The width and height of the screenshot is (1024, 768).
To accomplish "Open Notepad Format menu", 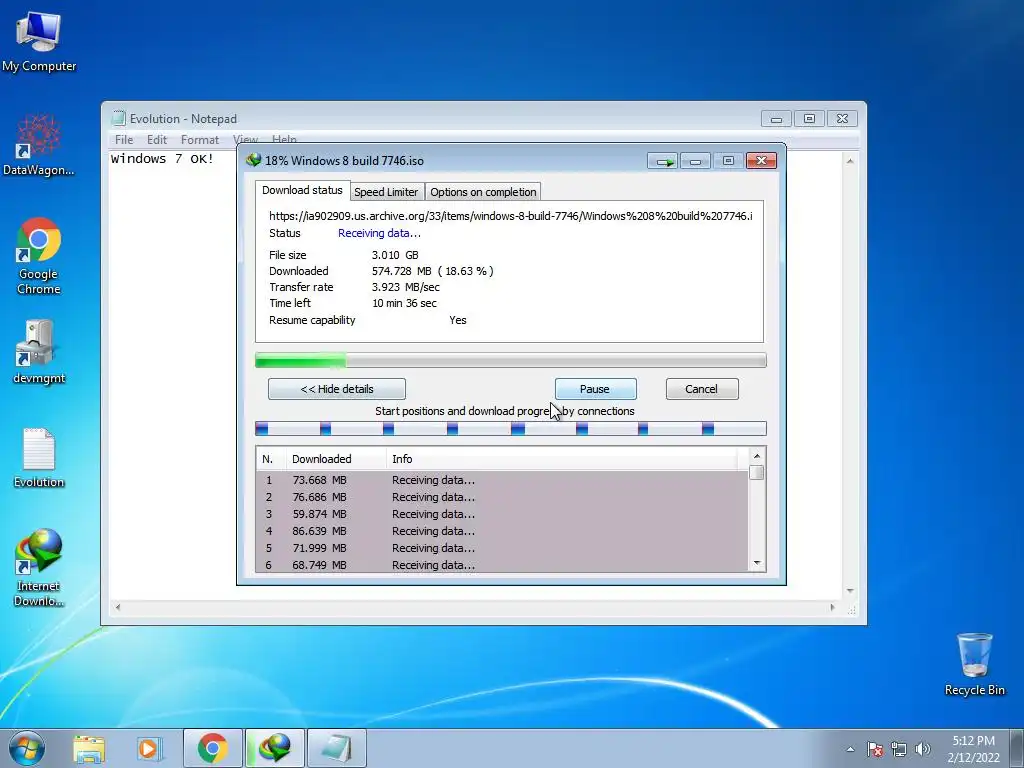I will pos(200,140).
